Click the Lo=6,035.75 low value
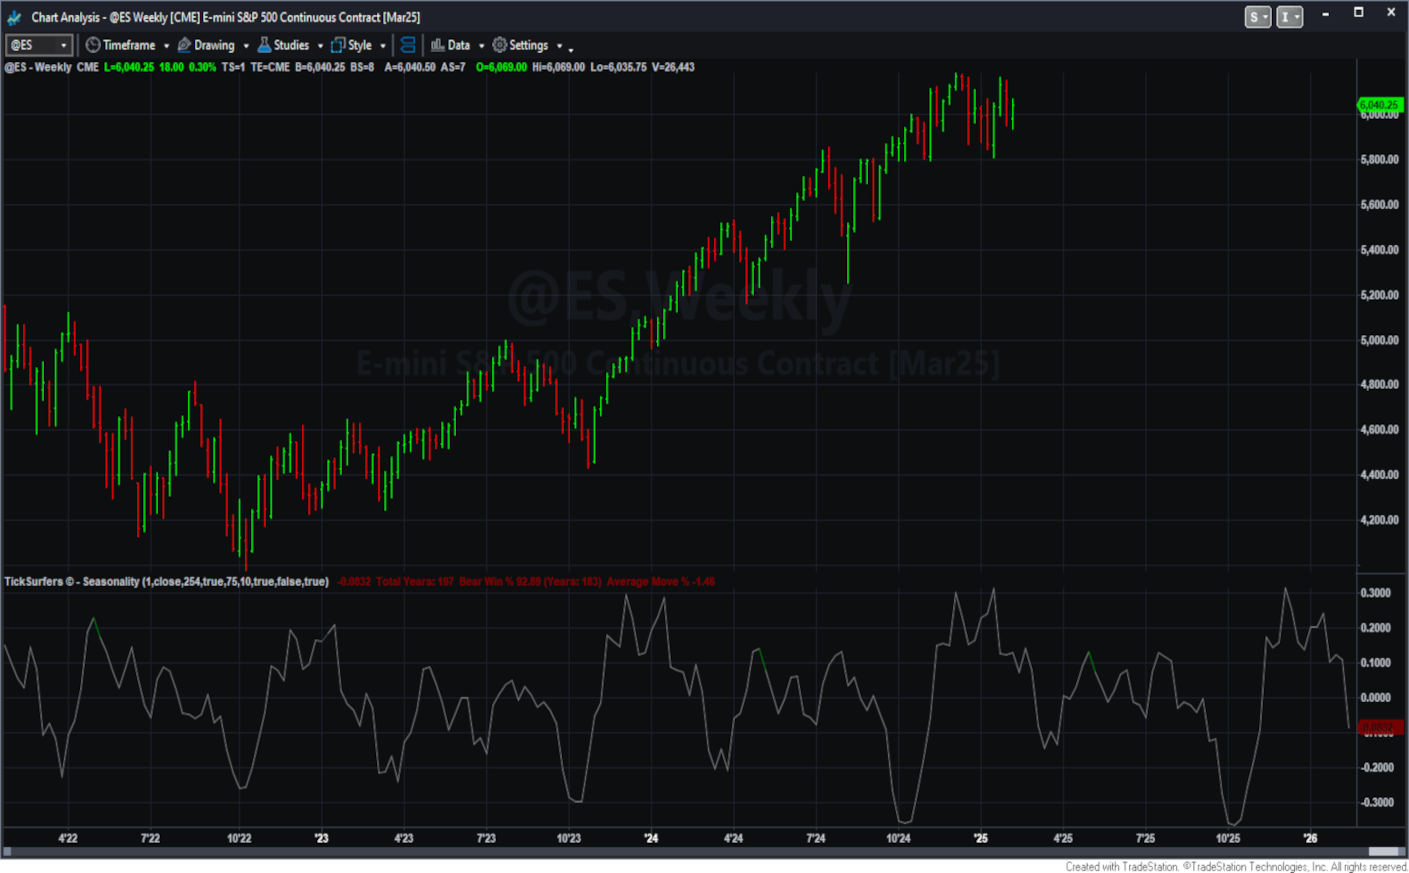Image resolution: width=1409 pixels, height=873 pixels. coord(618,67)
